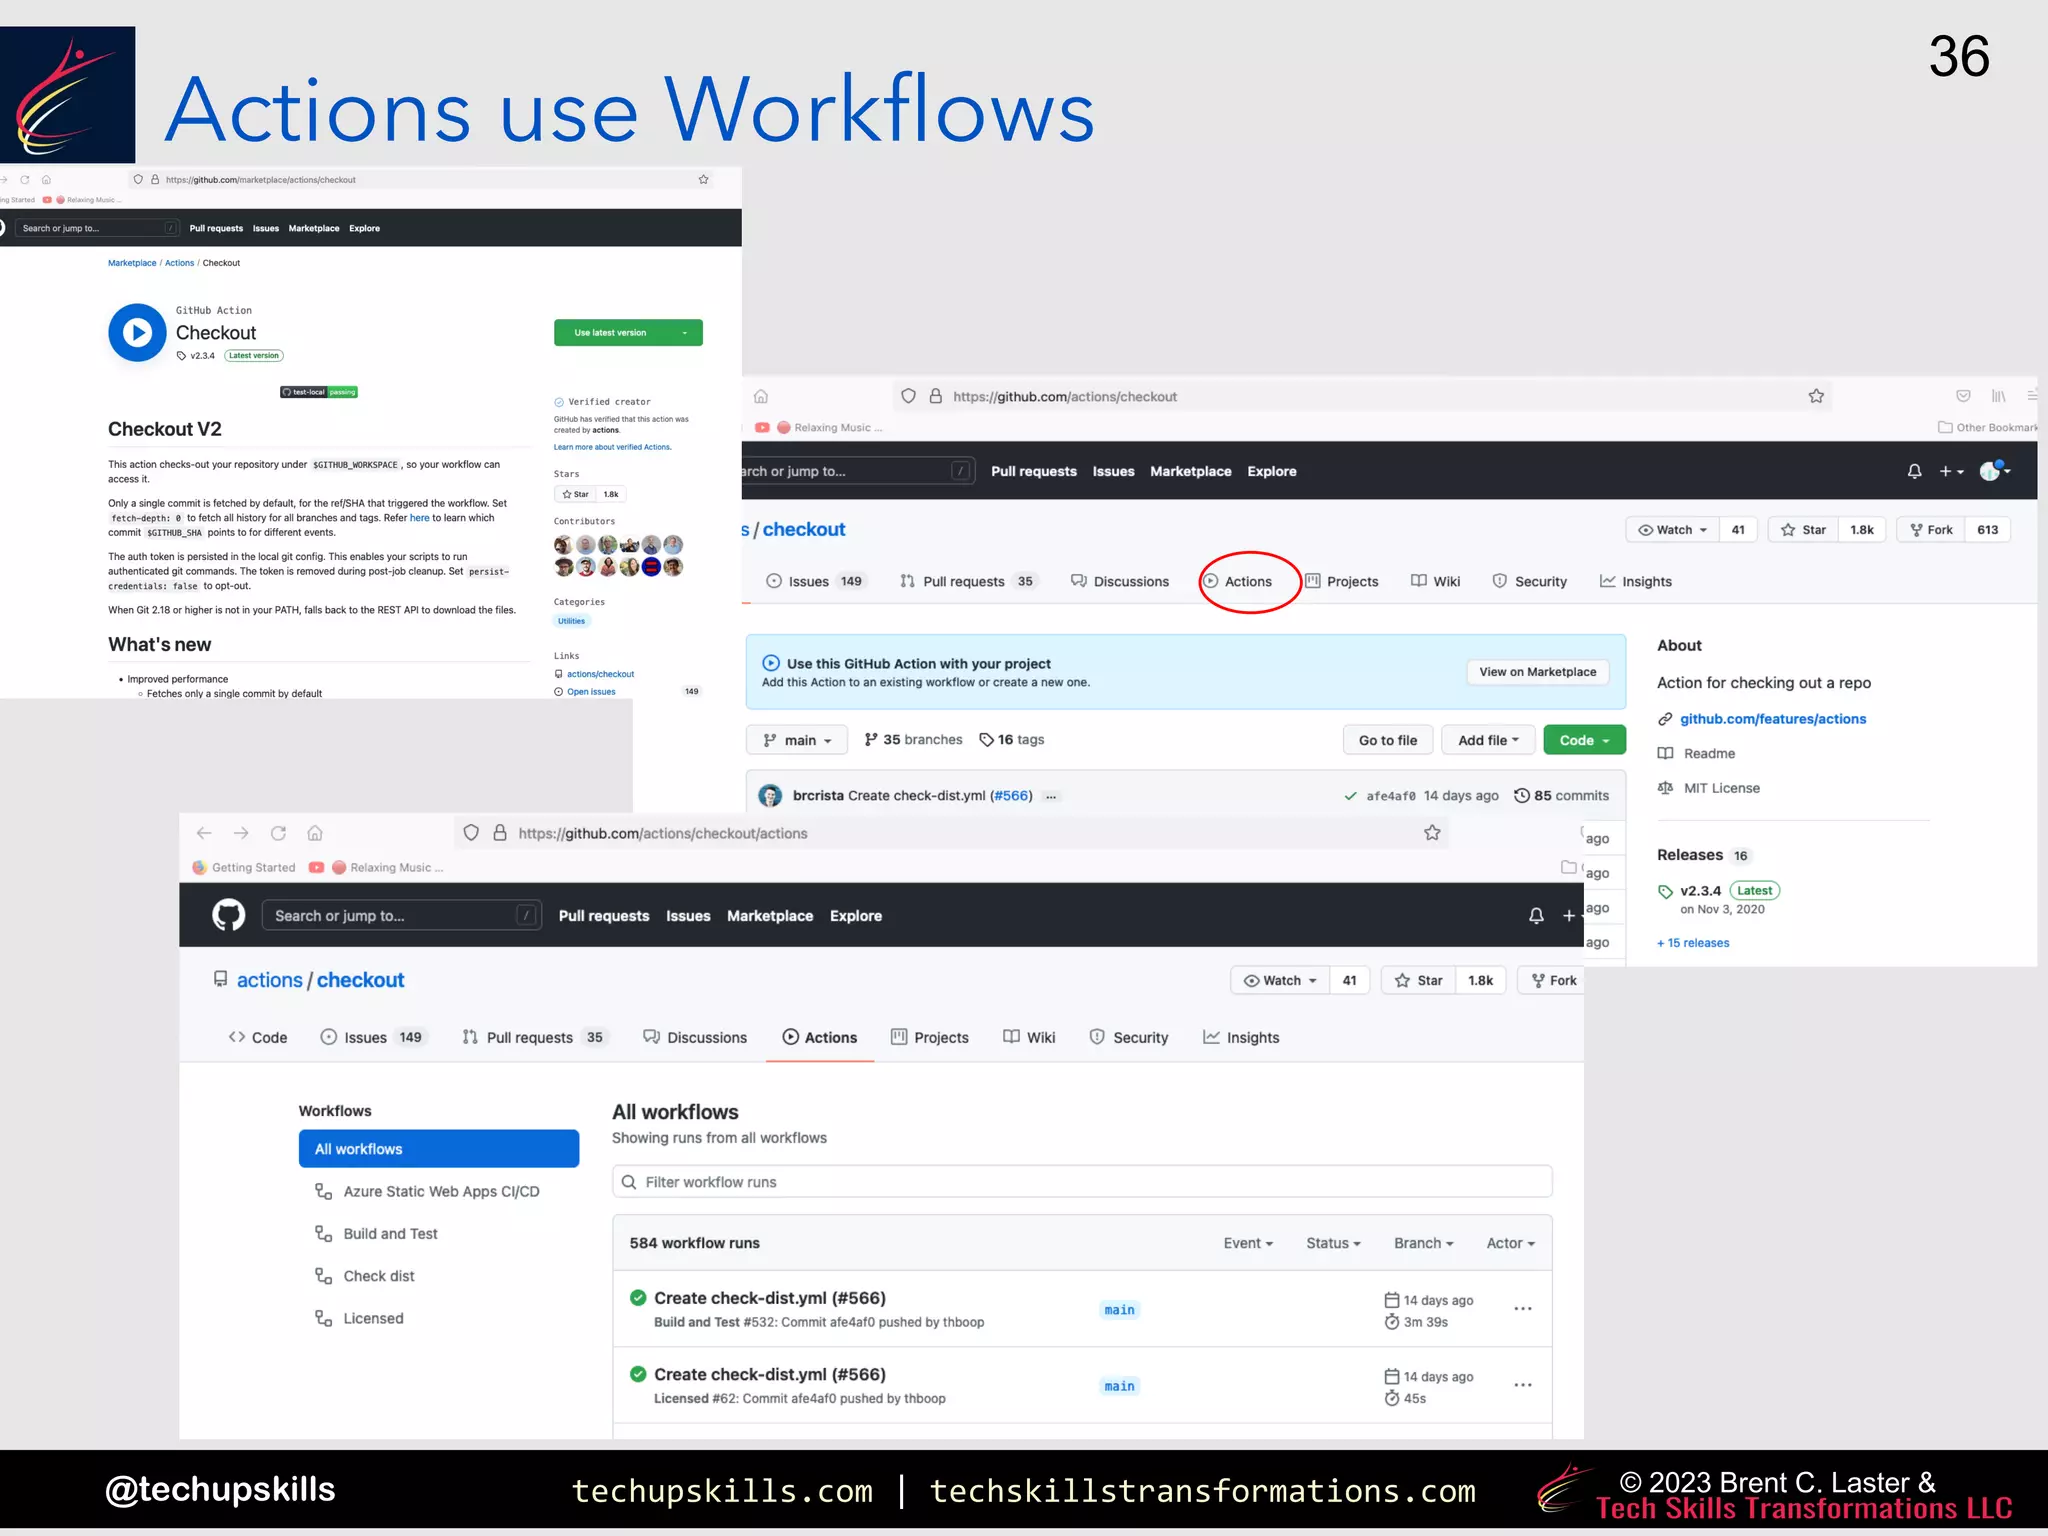Click the browser reload icon
The image size is (2048, 1536).
(x=278, y=833)
